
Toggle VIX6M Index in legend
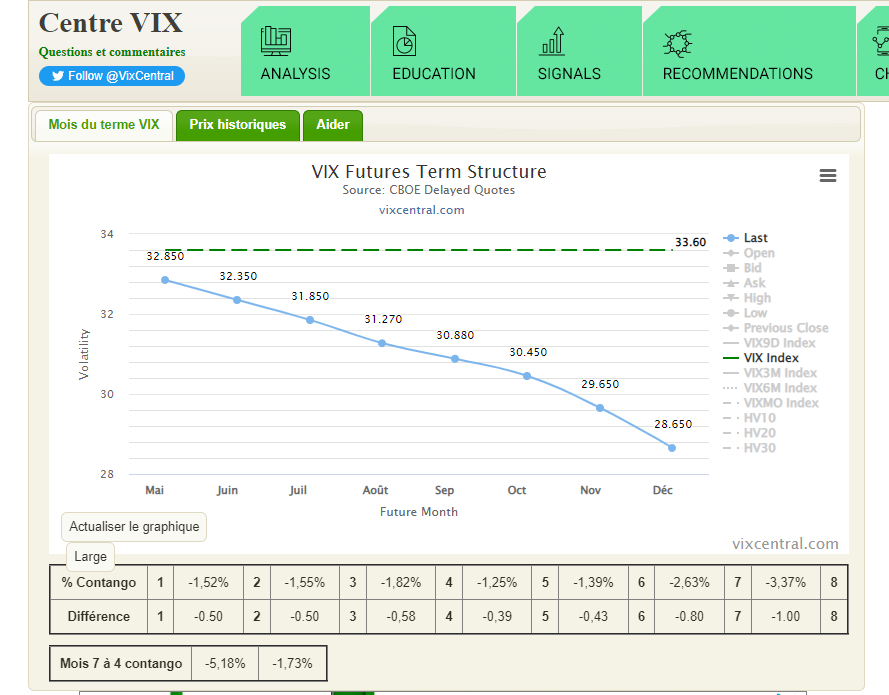tap(770, 388)
